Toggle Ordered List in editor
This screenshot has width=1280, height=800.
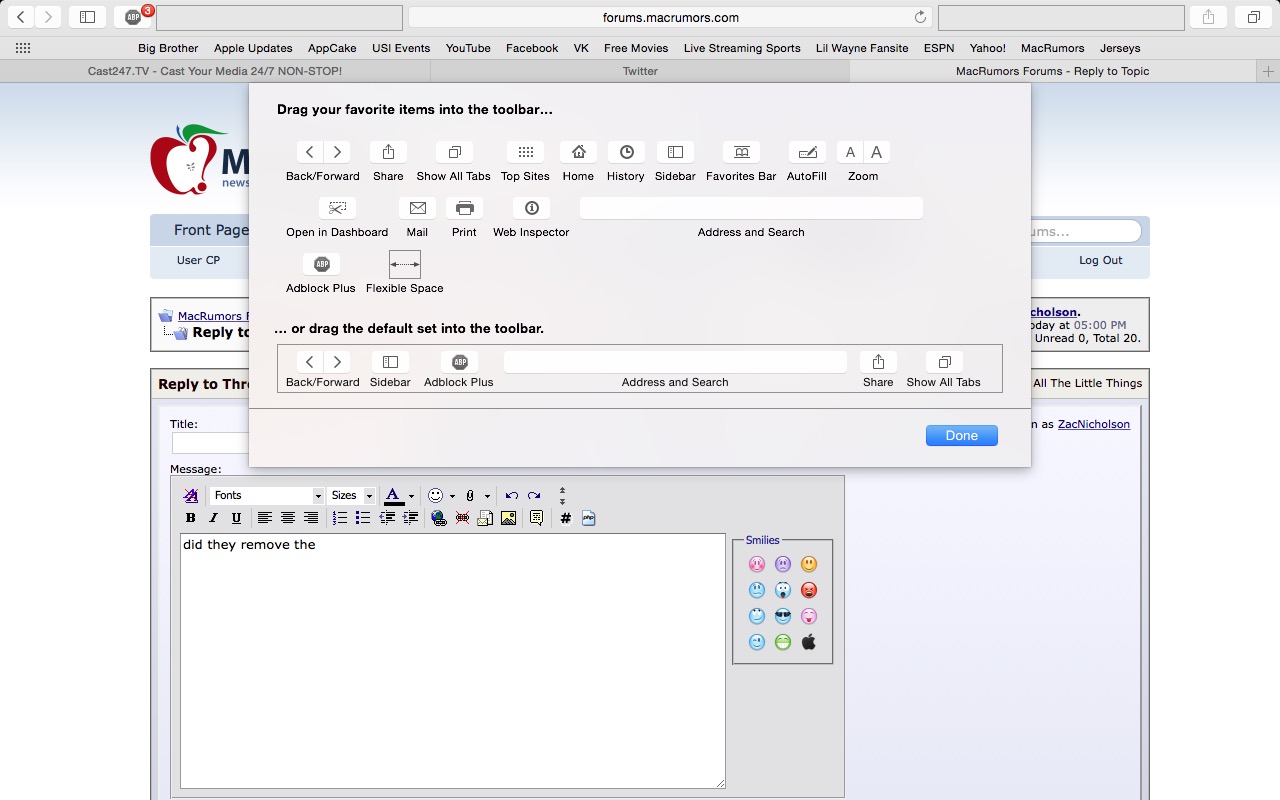[x=340, y=518]
